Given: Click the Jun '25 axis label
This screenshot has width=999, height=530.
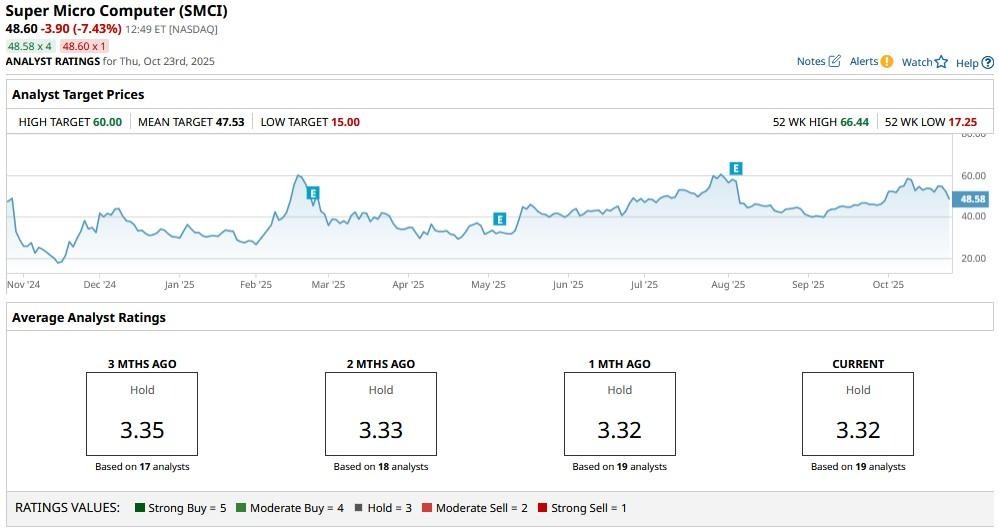Looking at the screenshot, I should [568, 285].
